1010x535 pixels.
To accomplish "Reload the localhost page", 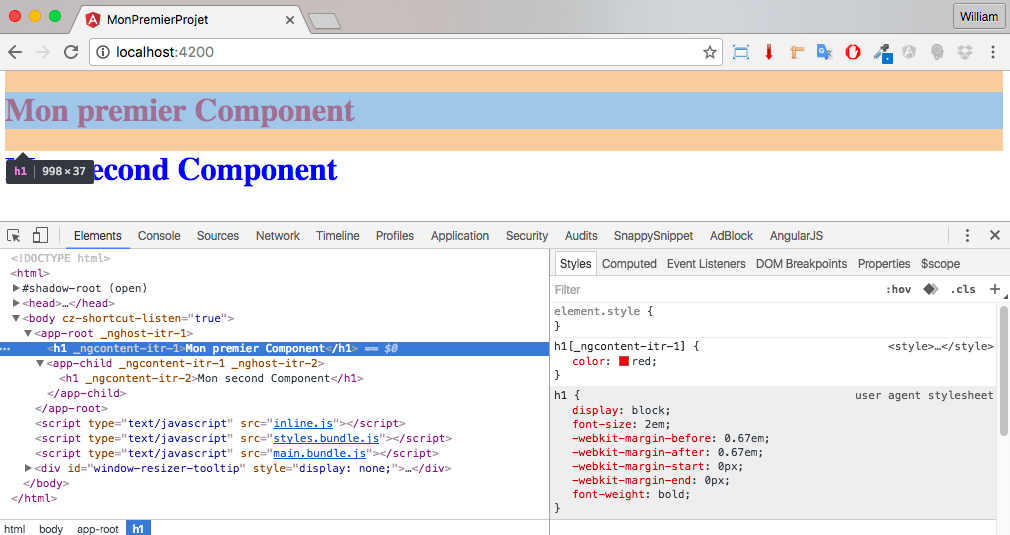I will point(71,52).
